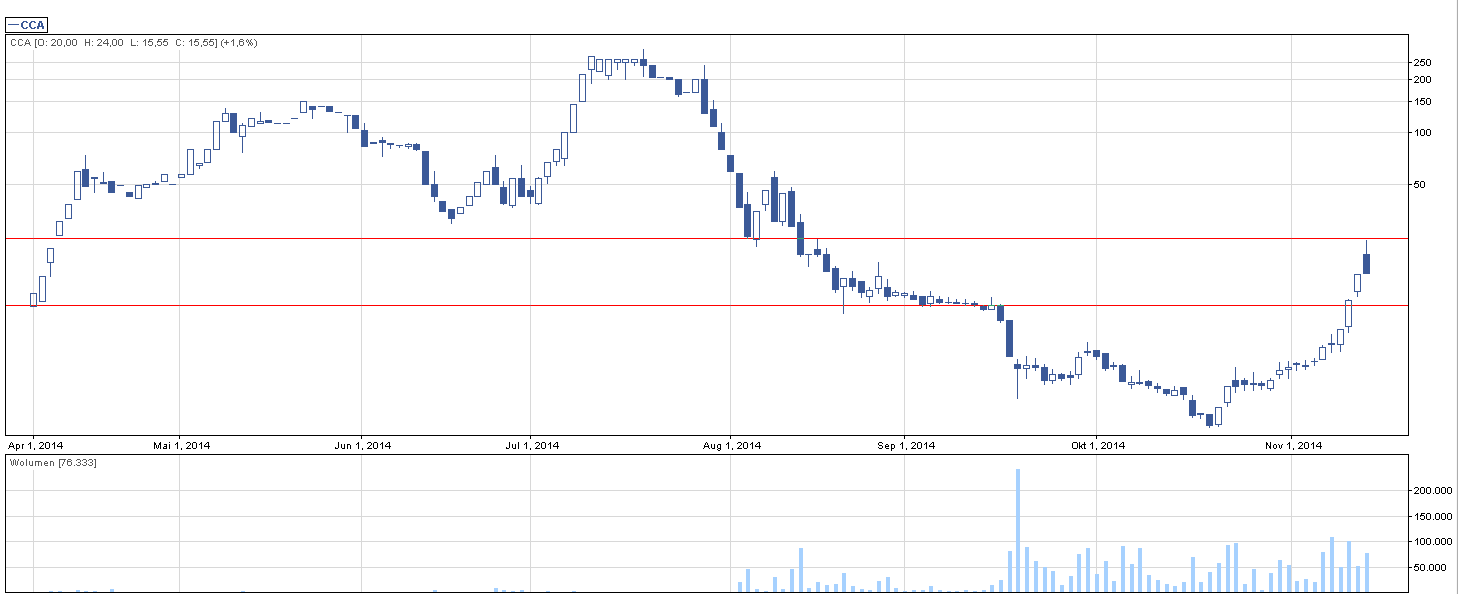Click the 200.000 volume axis label
The width and height of the screenshot is (1458, 594).
pyautogui.click(x=1431, y=491)
